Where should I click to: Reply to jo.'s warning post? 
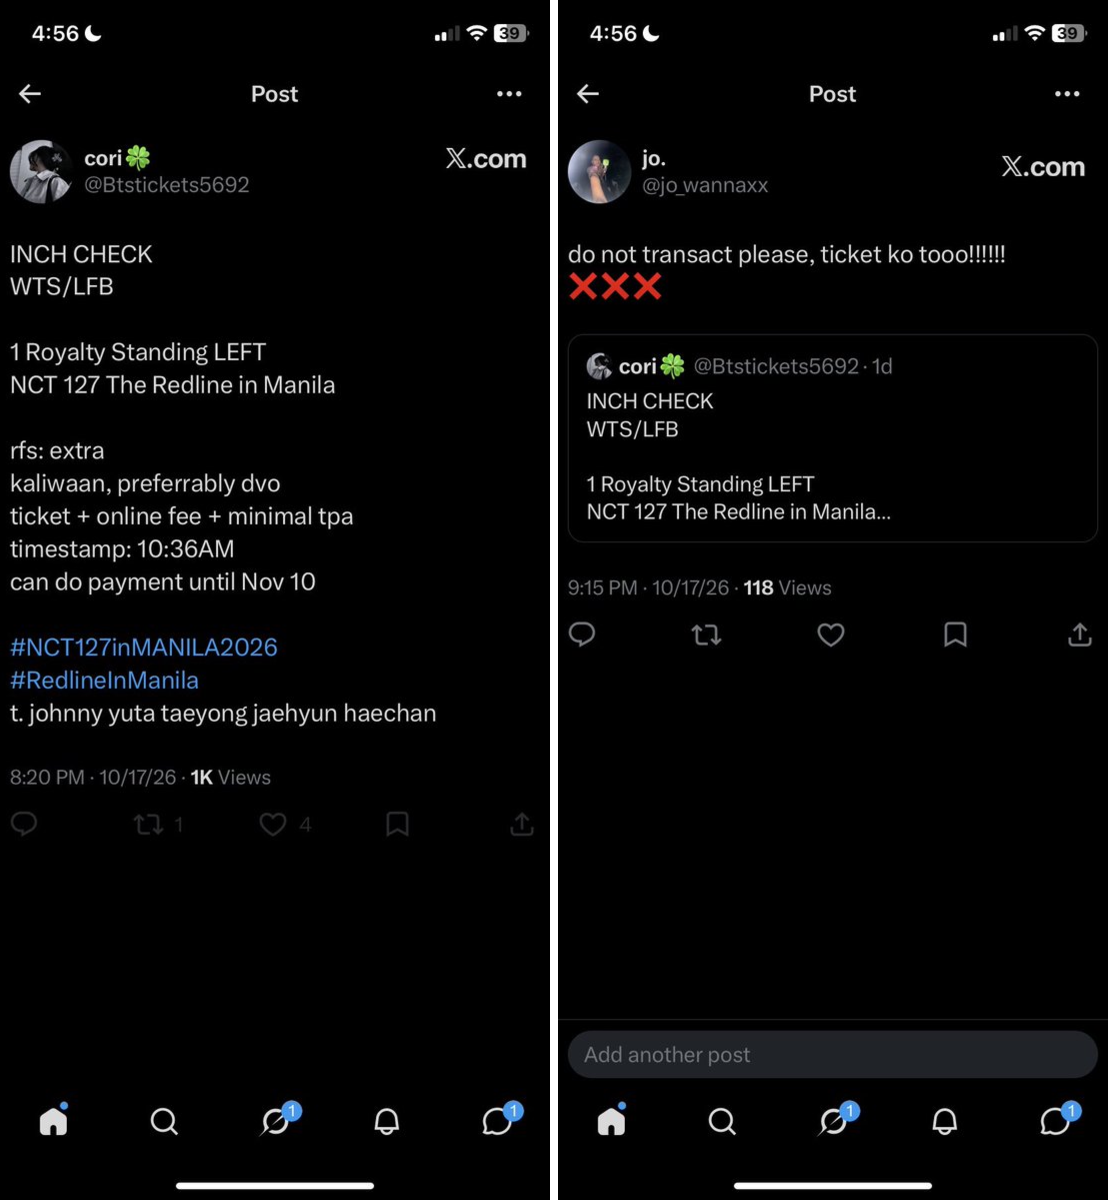click(582, 634)
